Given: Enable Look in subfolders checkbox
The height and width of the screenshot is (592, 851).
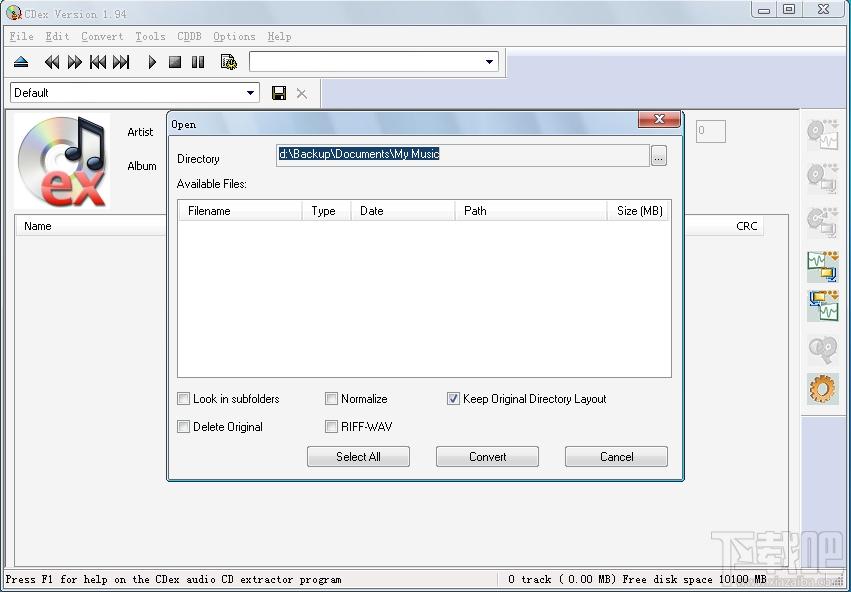Looking at the screenshot, I should coord(183,399).
